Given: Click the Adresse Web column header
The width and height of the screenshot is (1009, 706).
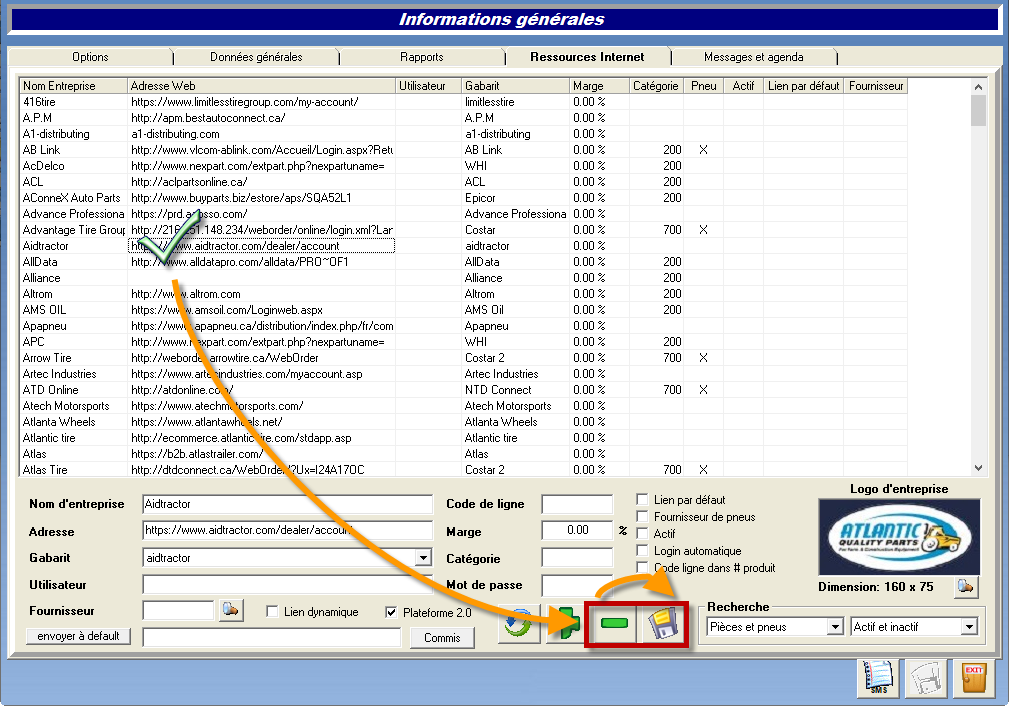Looking at the screenshot, I should point(261,86).
